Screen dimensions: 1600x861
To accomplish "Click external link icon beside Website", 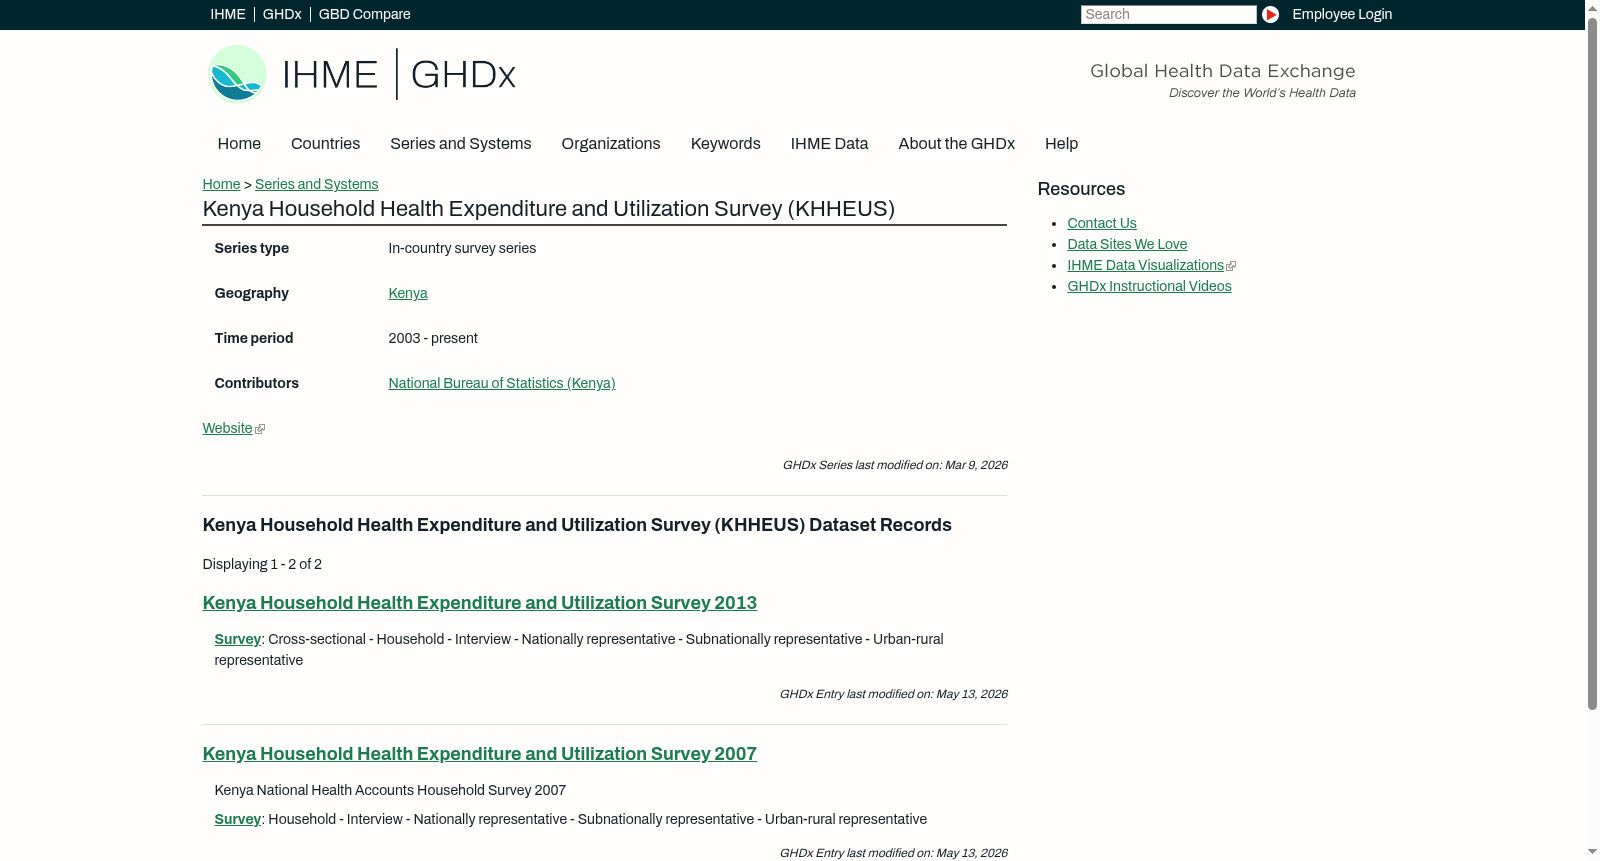I will (260, 429).
